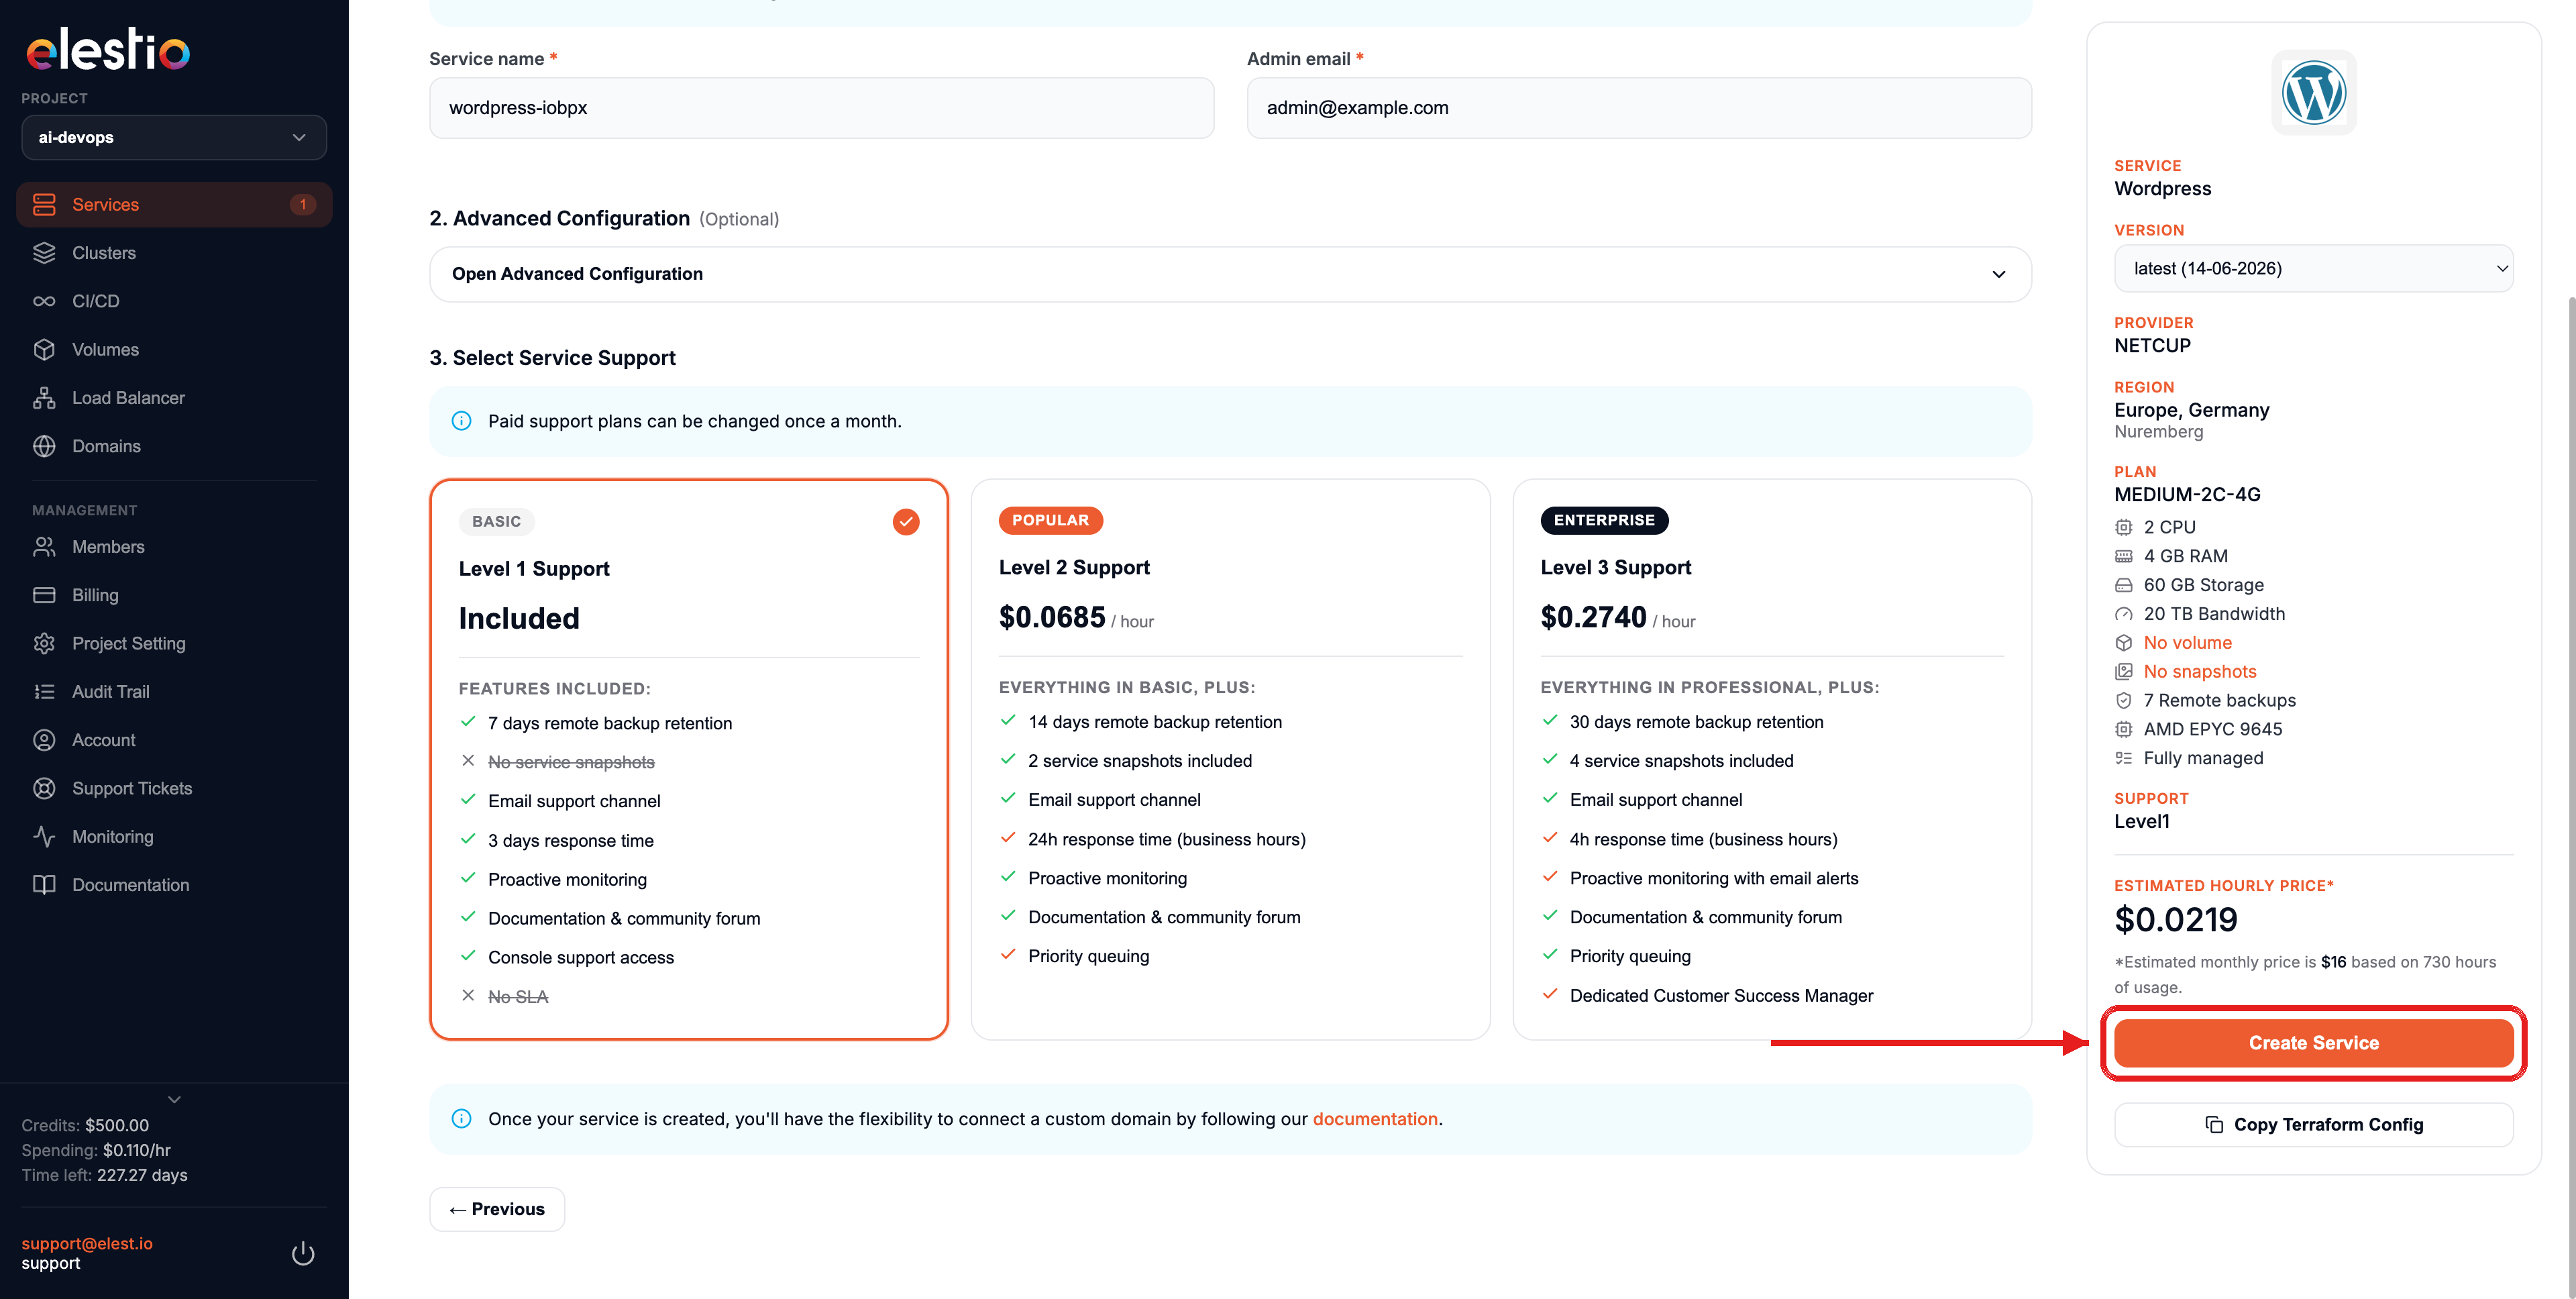
Task: Click the Volumes cube icon
Action: coord(44,349)
